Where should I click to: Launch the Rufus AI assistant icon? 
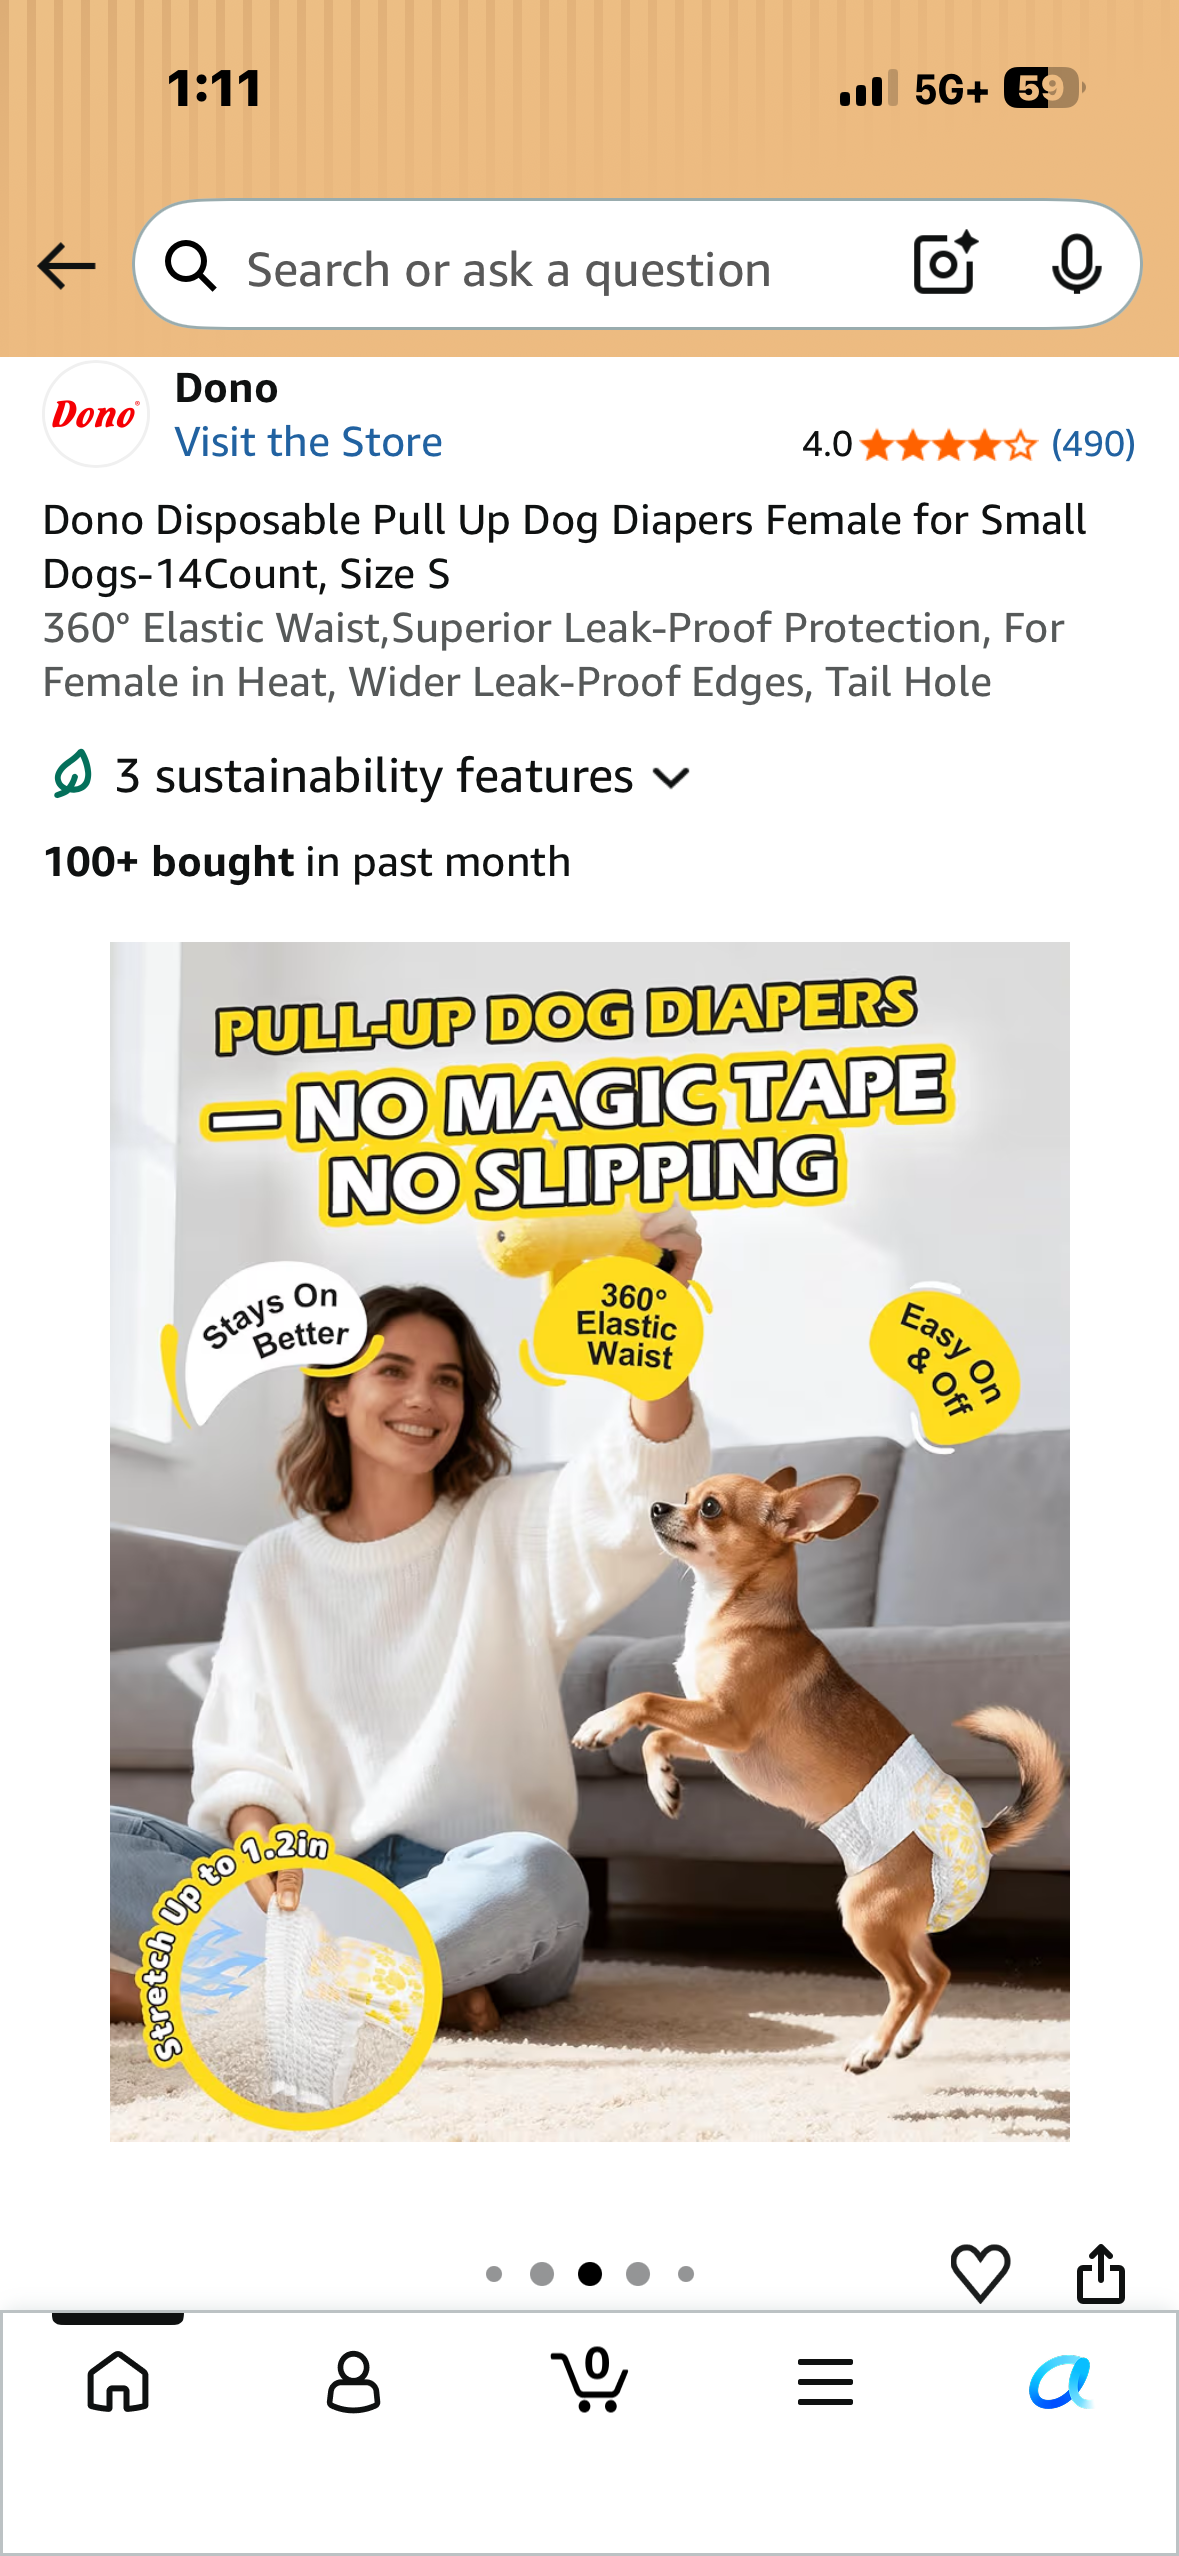click(x=1061, y=2381)
